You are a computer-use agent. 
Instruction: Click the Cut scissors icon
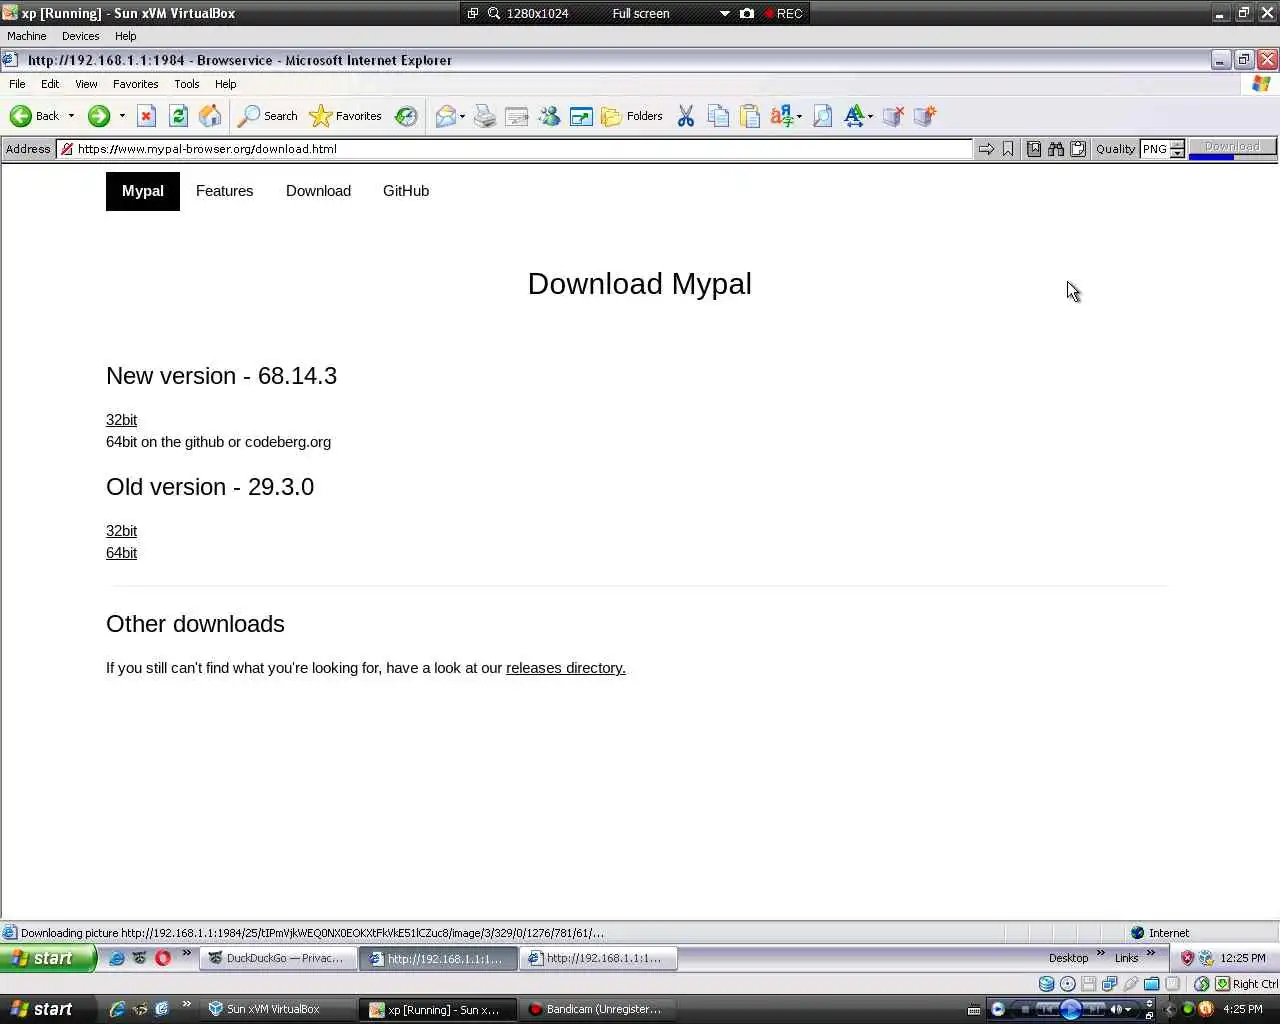pyautogui.click(x=686, y=117)
